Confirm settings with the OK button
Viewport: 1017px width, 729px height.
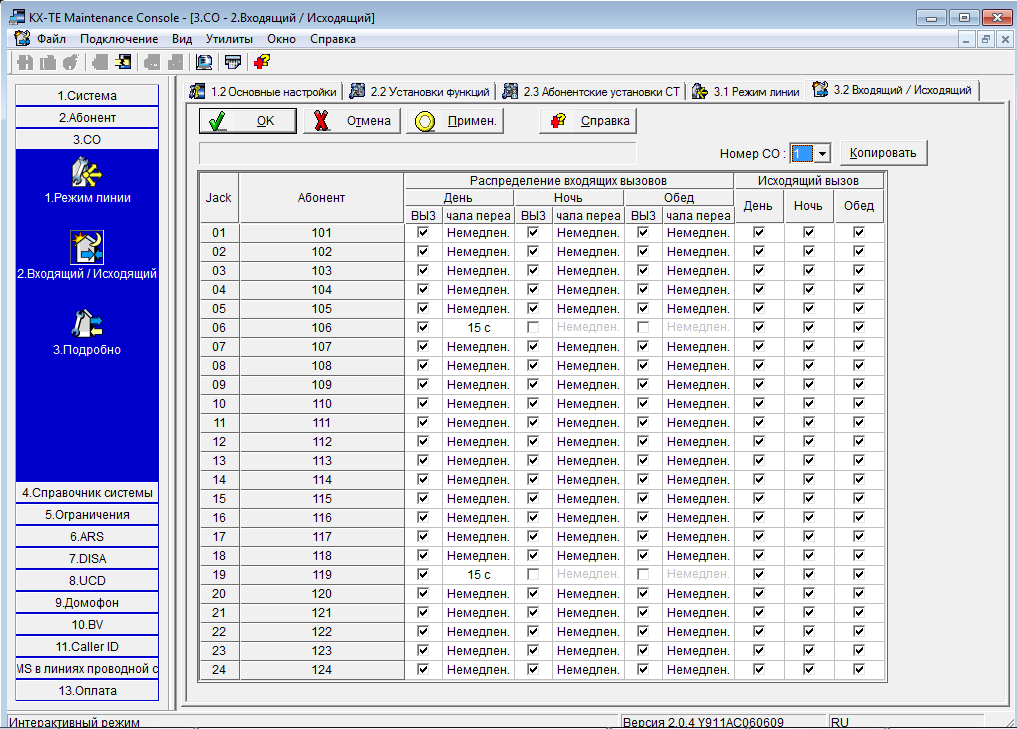pyautogui.click(x=247, y=121)
